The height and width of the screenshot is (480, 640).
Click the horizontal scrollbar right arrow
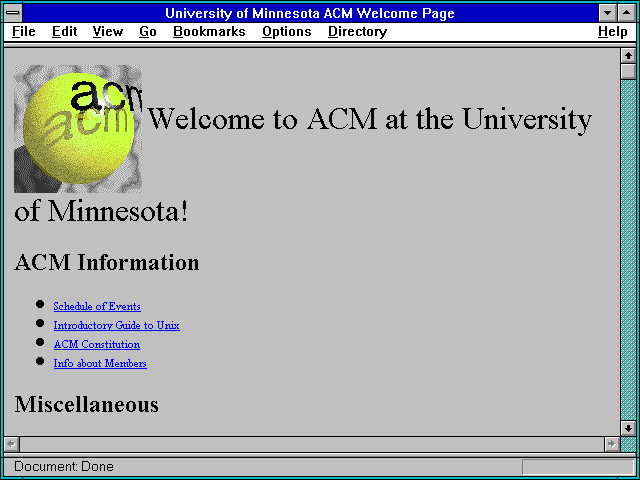[x=611, y=444]
